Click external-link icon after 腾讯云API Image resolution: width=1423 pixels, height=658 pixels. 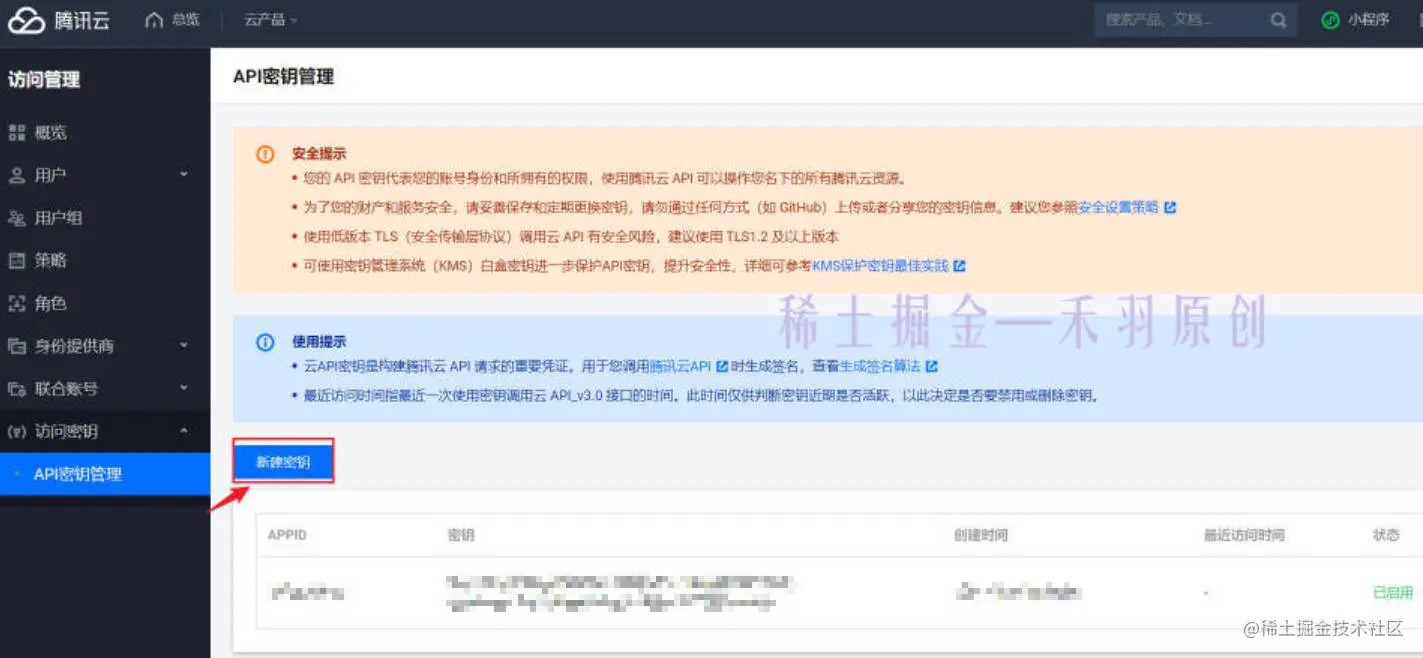pyautogui.click(x=721, y=367)
